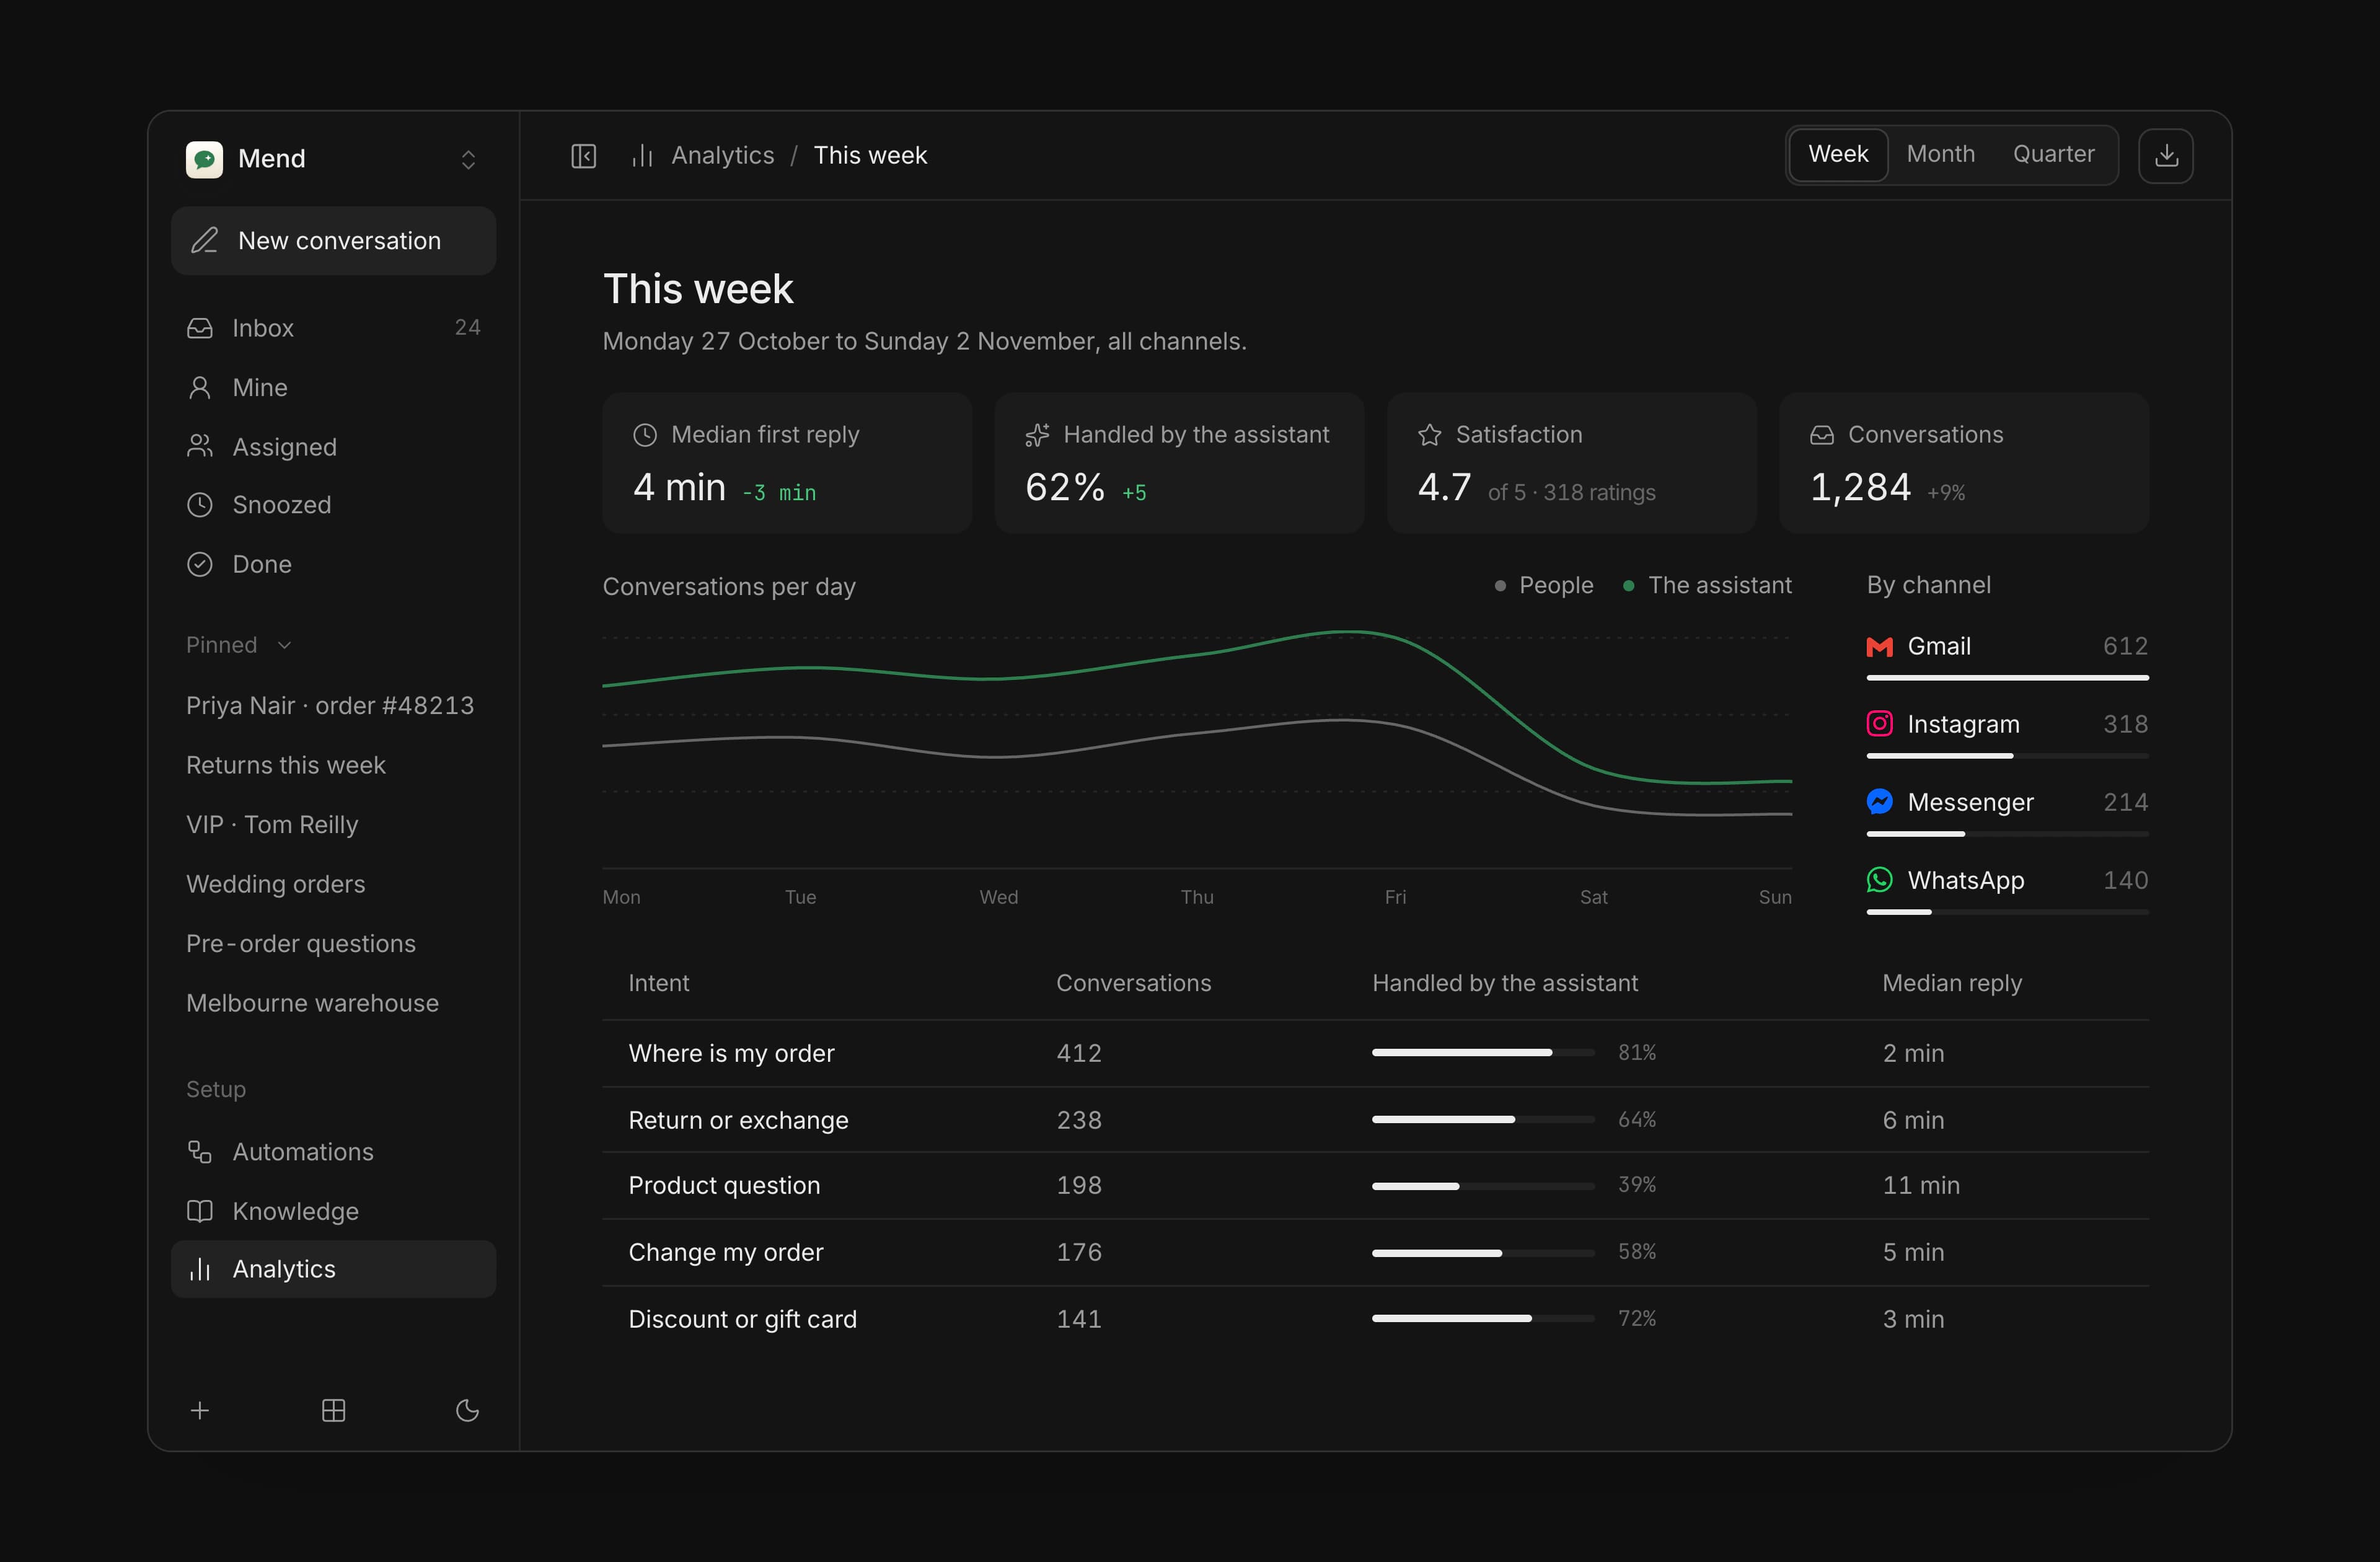Download the report with the export icon

2166,156
